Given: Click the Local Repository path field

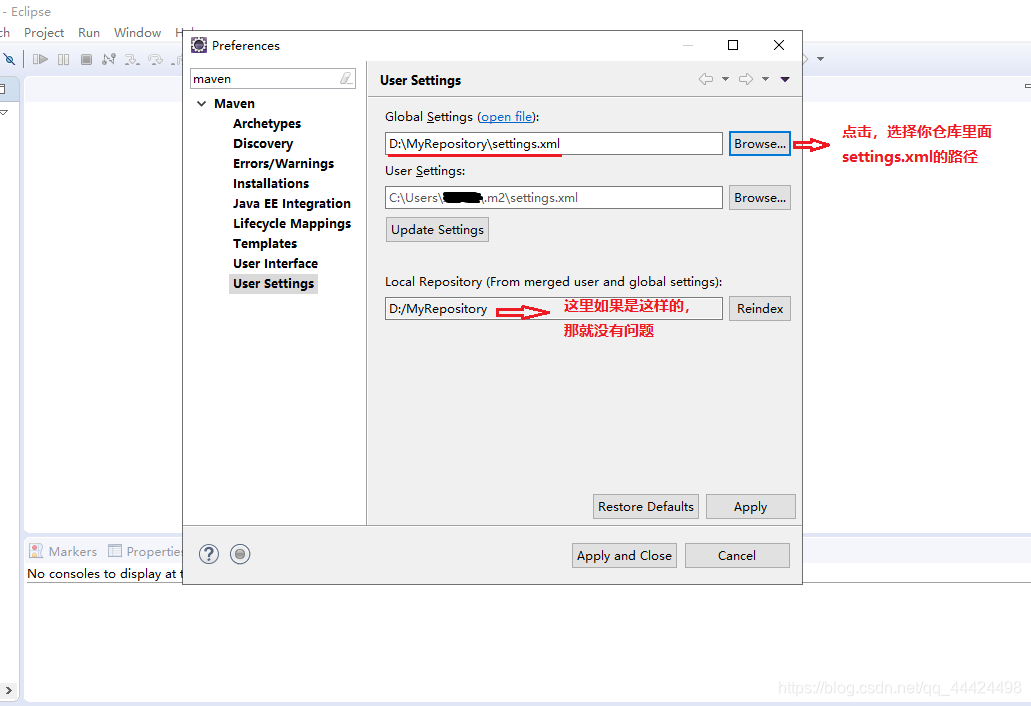Looking at the screenshot, I should point(554,308).
